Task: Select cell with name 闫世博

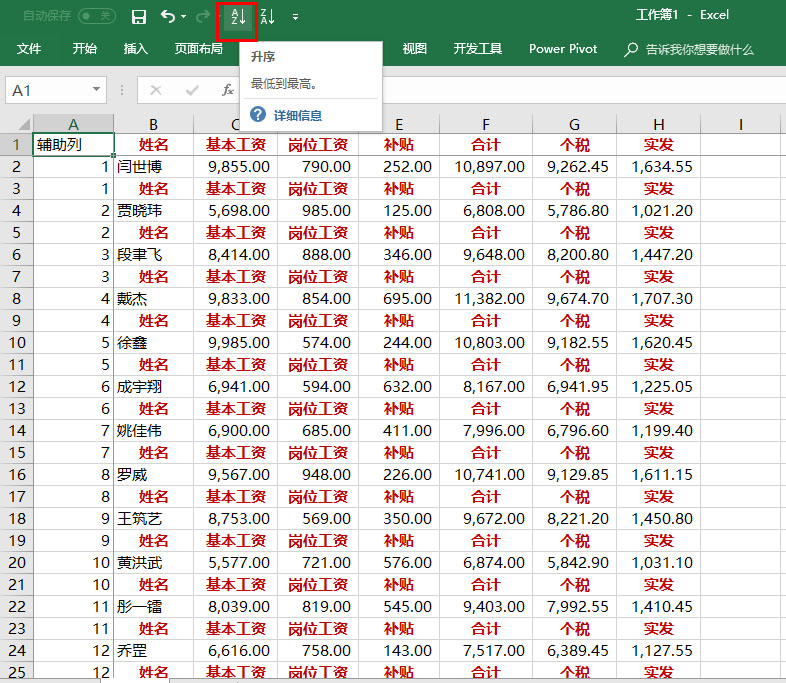Action: click(x=153, y=167)
